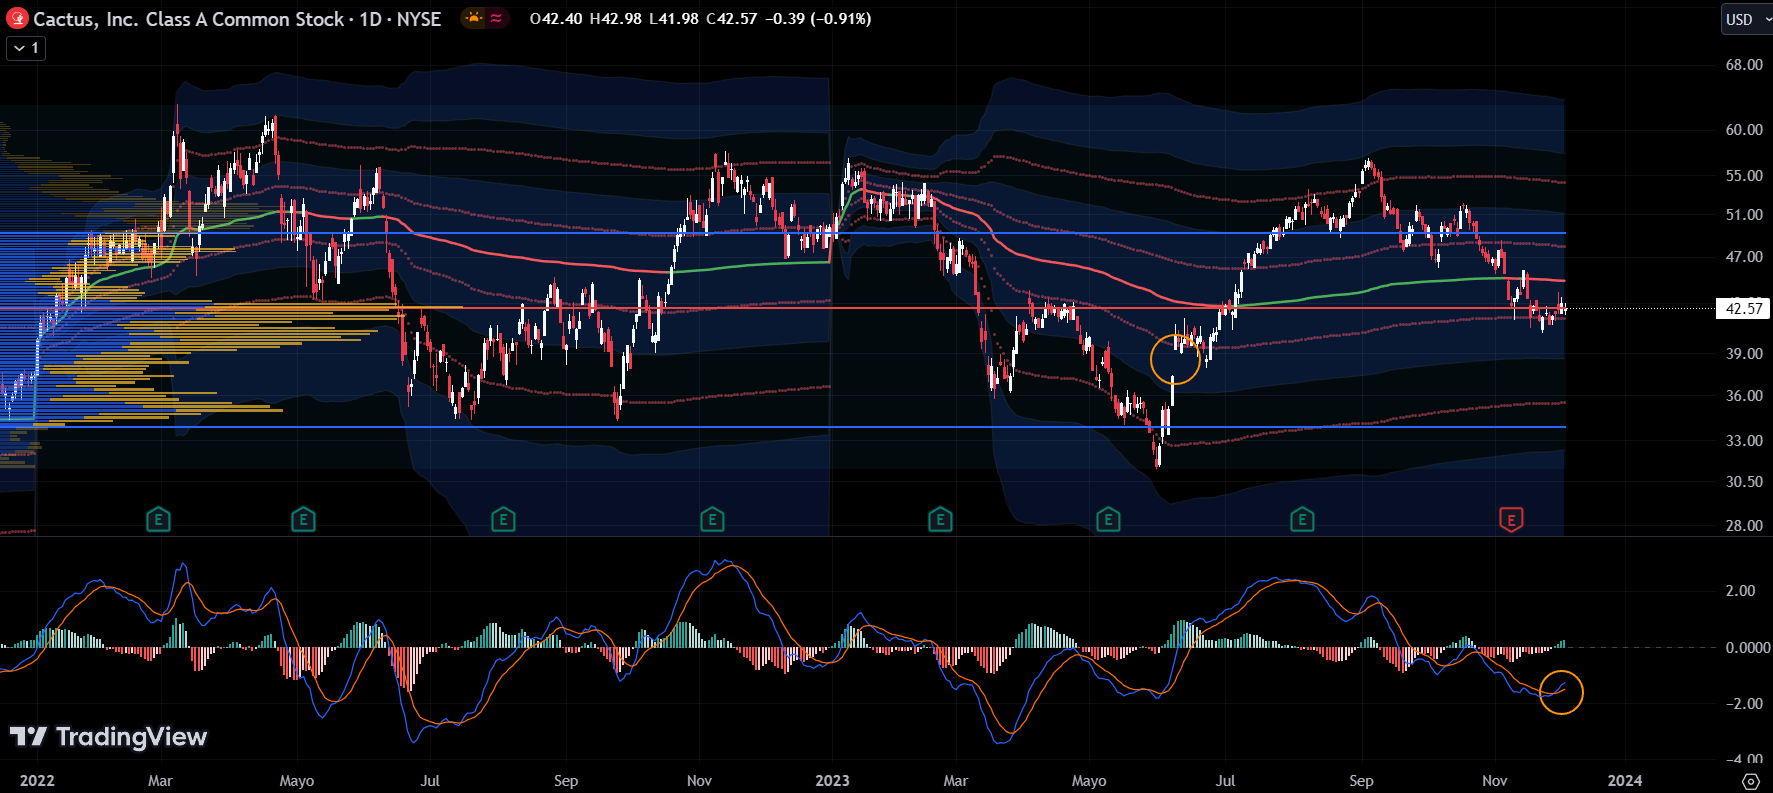The image size is (1773, 793).
Task: Open the USD currency dropdown
Action: point(1745,19)
